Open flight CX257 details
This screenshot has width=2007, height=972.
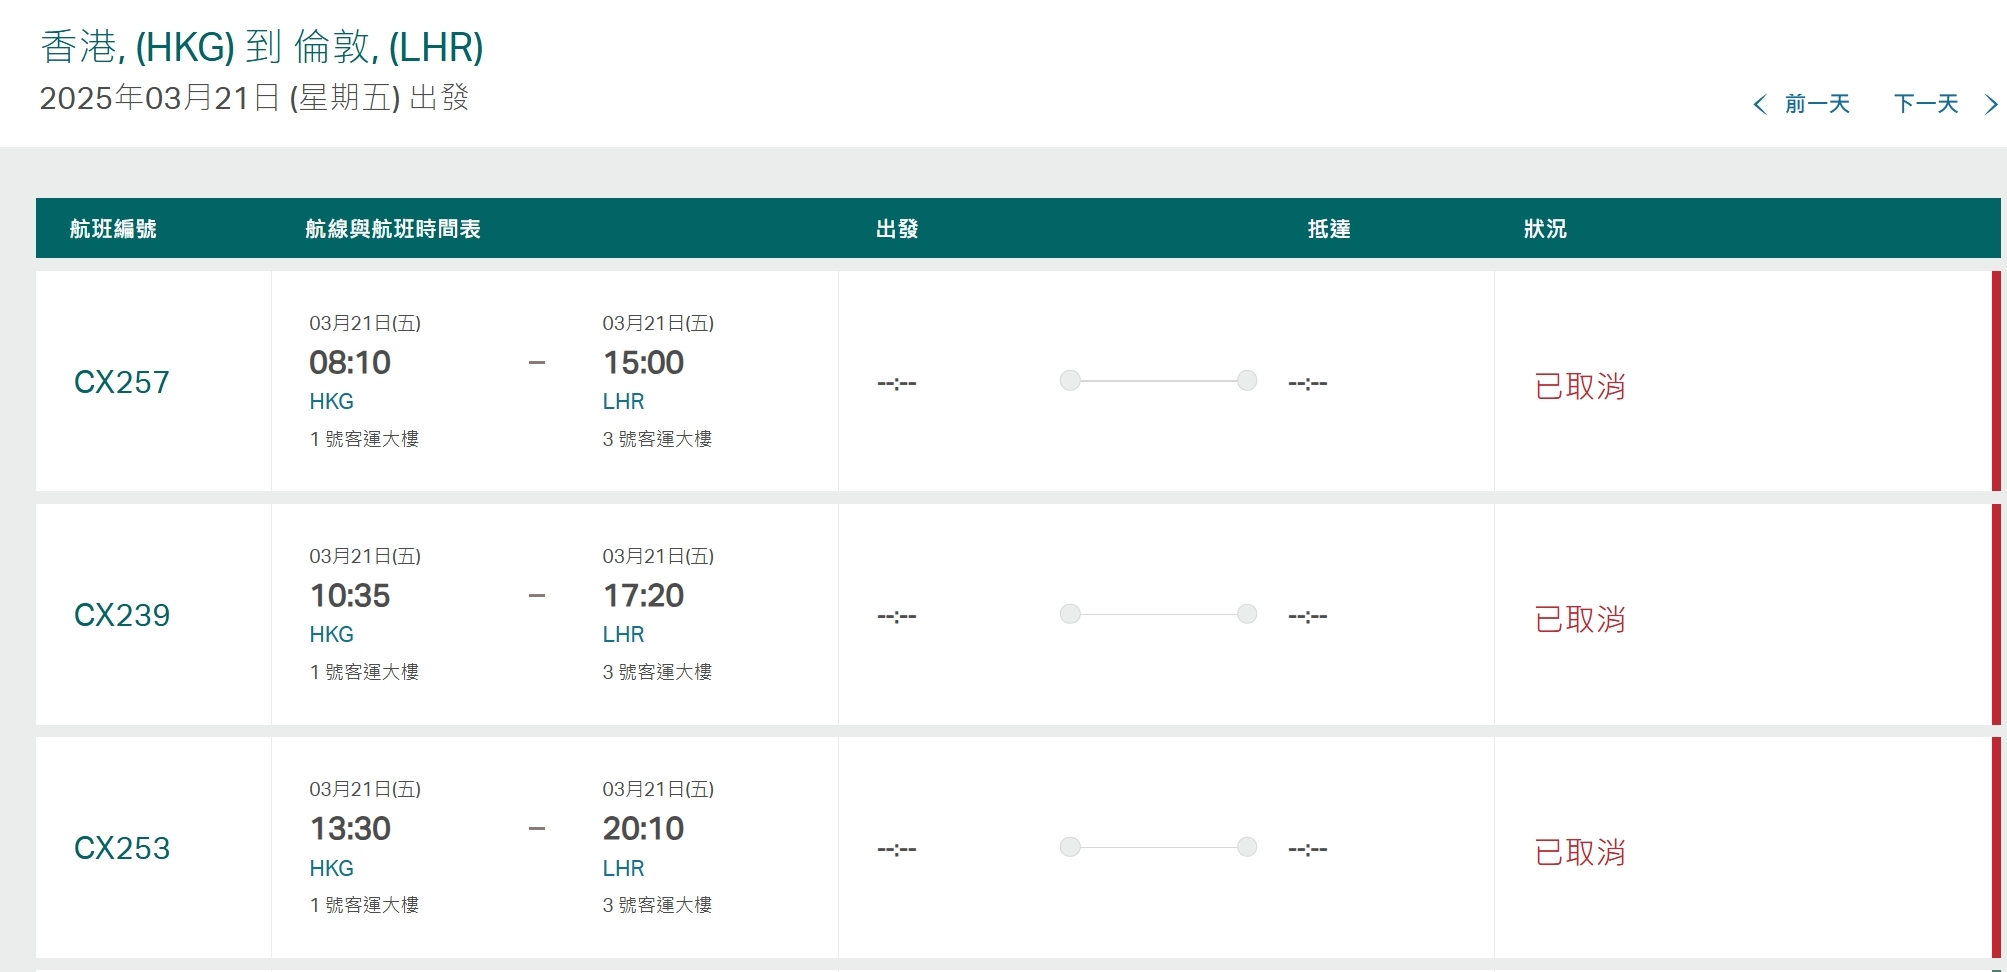tap(122, 382)
